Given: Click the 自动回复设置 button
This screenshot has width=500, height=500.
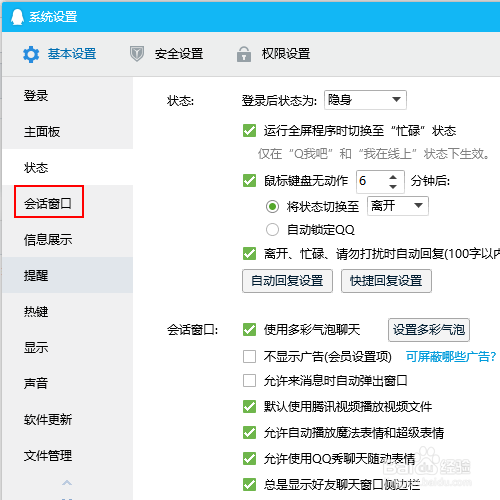Looking at the screenshot, I should 287,281.
